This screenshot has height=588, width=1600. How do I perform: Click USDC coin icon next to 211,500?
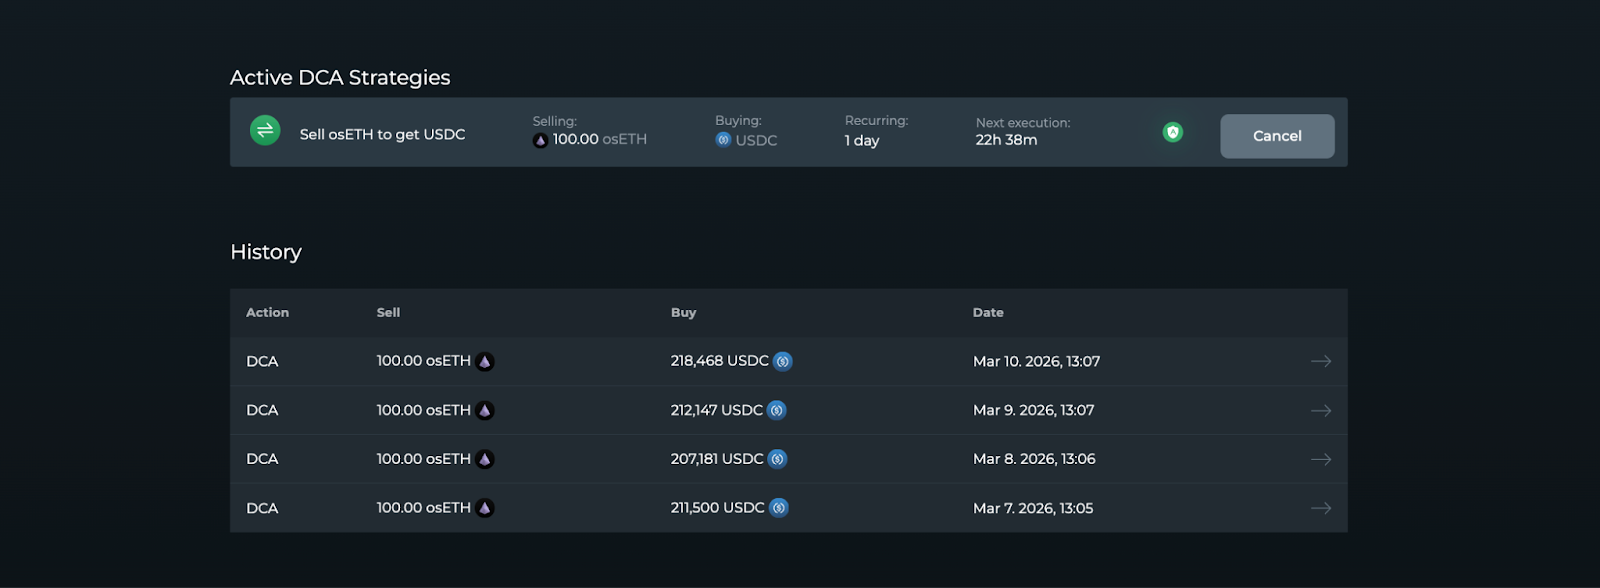tap(779, 508)
